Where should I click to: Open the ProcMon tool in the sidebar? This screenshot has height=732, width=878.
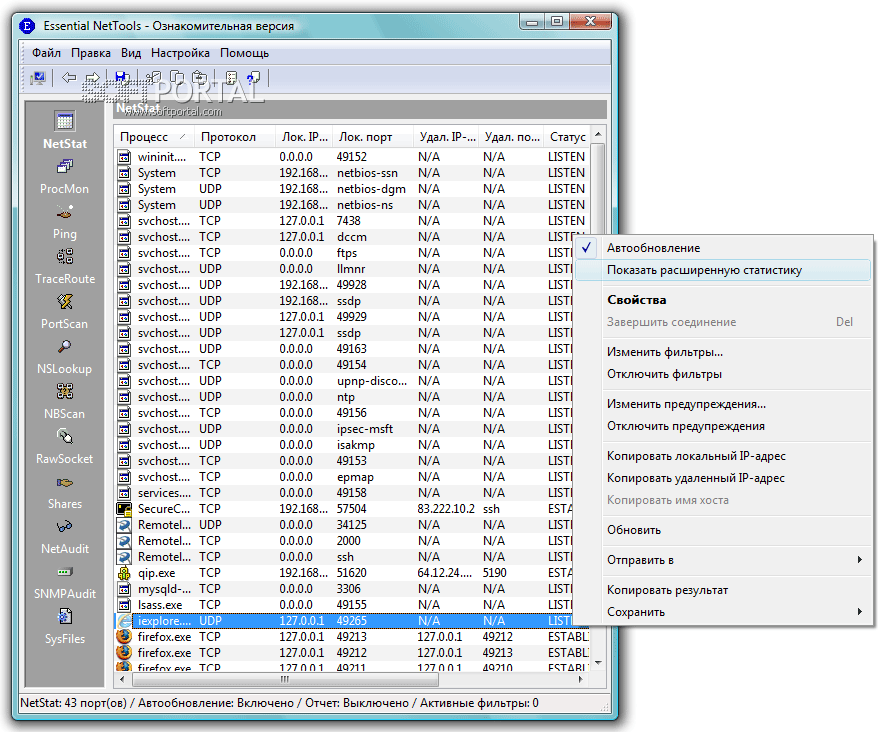coord(64,177)
